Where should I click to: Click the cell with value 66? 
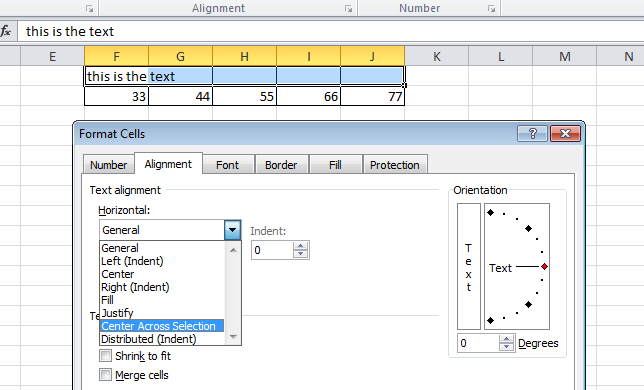pyautogui.click(x=308, y=96)
